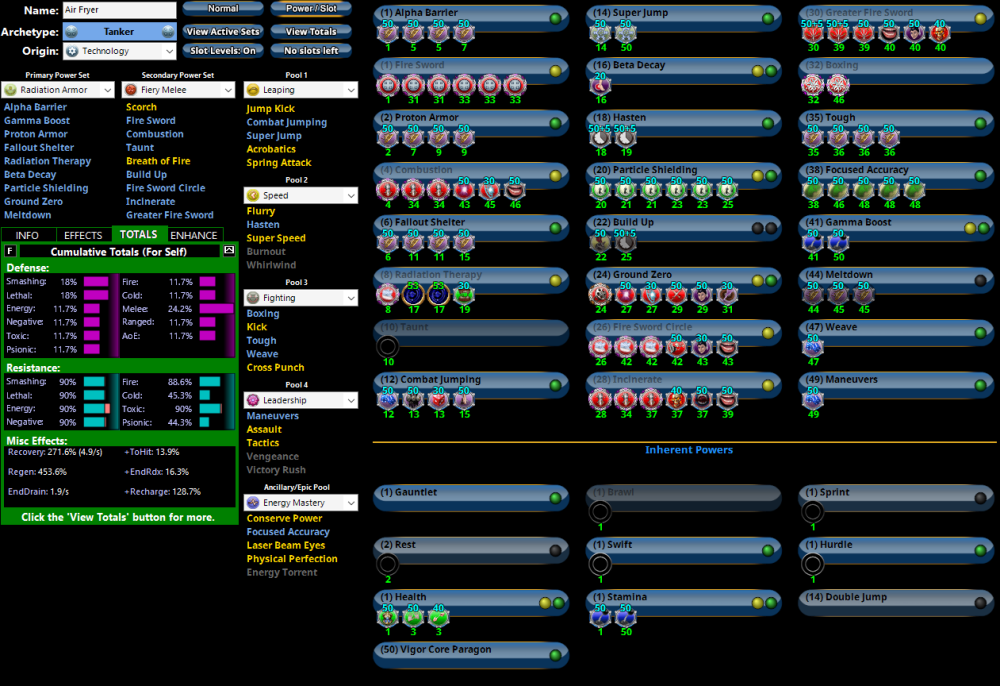Toggle the green indicator on Super Jump
The image size is (1000, 686).
(768, 19)
